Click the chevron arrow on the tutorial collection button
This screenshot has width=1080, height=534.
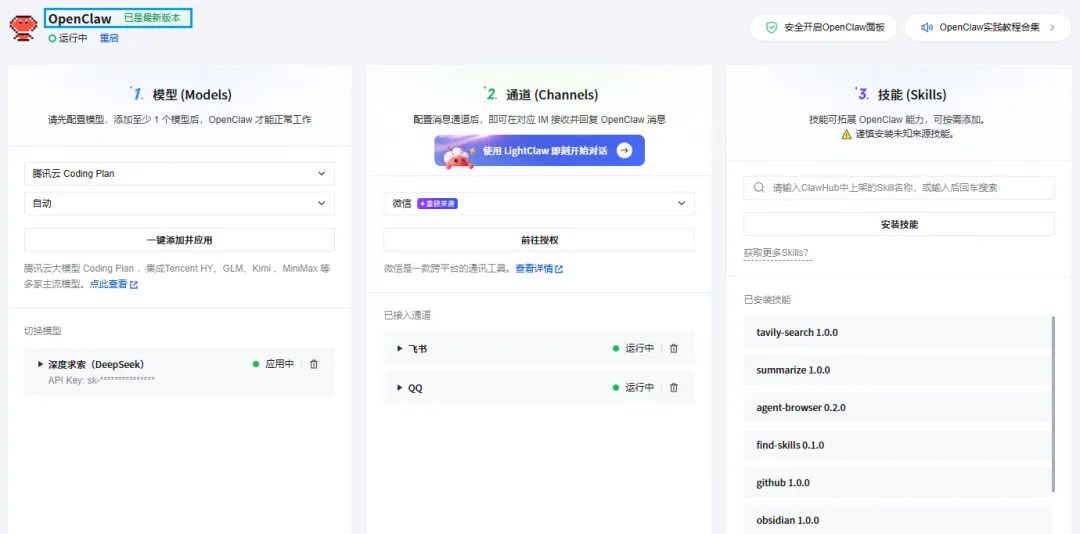1052,28
